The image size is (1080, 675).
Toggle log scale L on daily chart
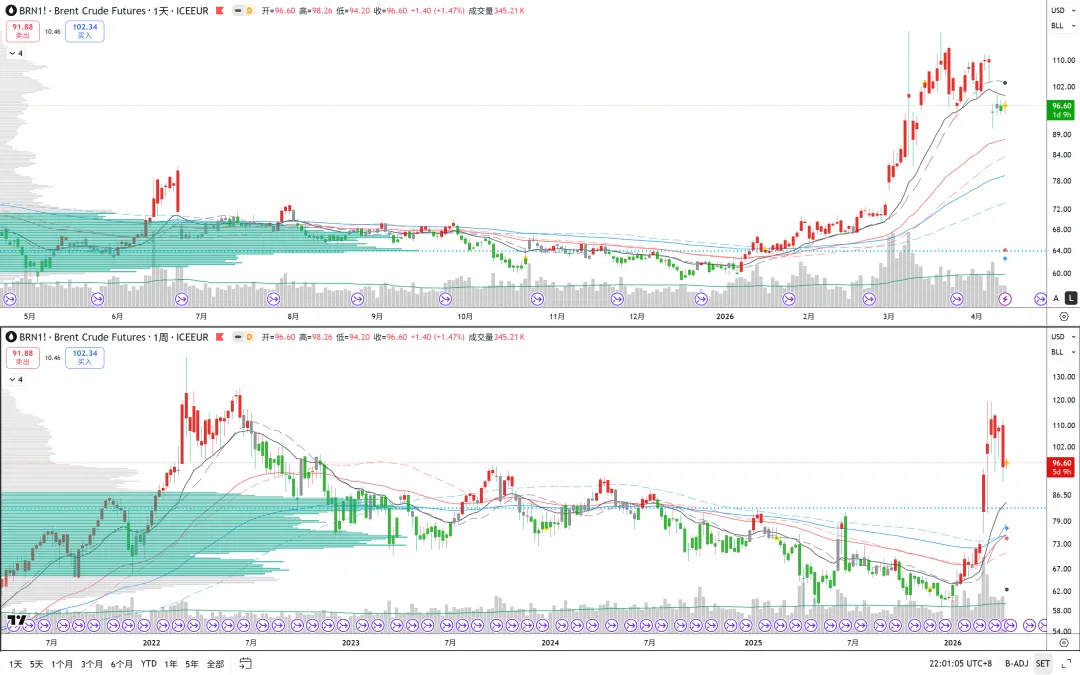point(1071,298)
